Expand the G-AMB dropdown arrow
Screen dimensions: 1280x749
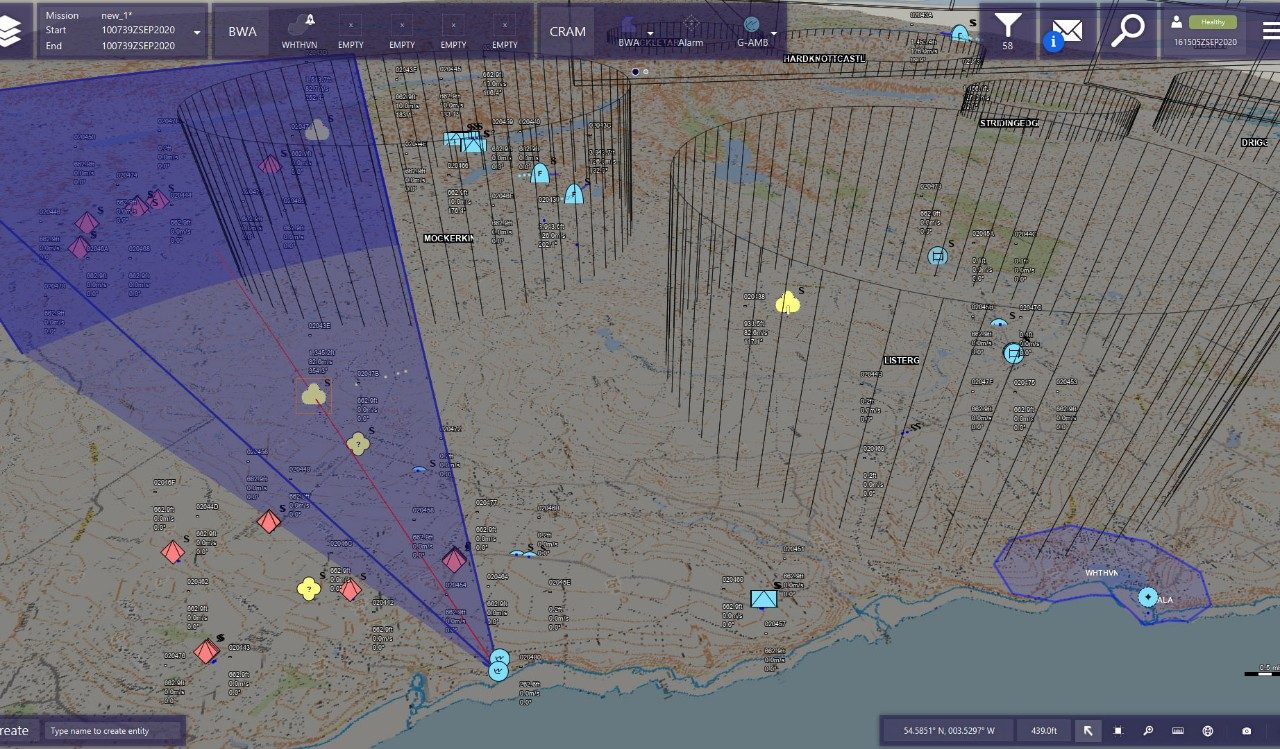click(773, 33)
